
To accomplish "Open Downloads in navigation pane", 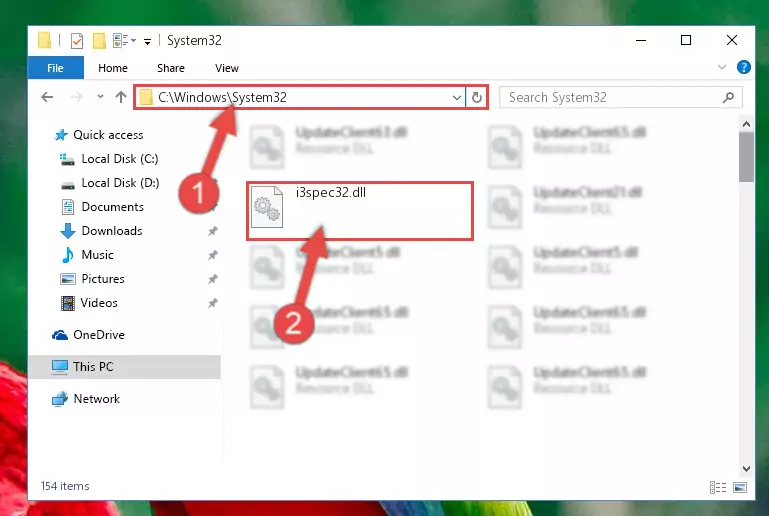I will 112,231.
